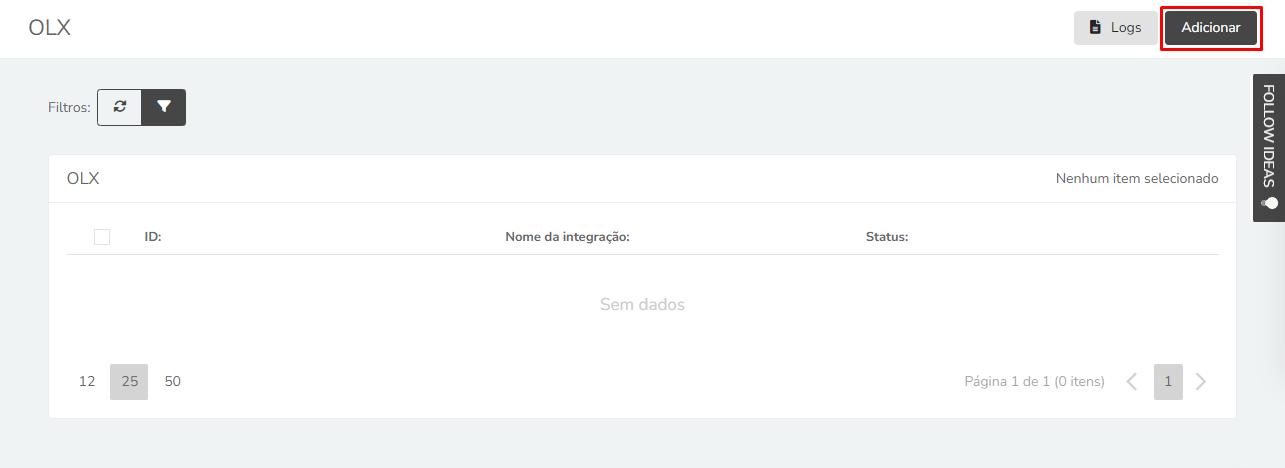Go to the next page arrow
Viewport: 1285px width, 468px height.
(x=1201, y=381)
